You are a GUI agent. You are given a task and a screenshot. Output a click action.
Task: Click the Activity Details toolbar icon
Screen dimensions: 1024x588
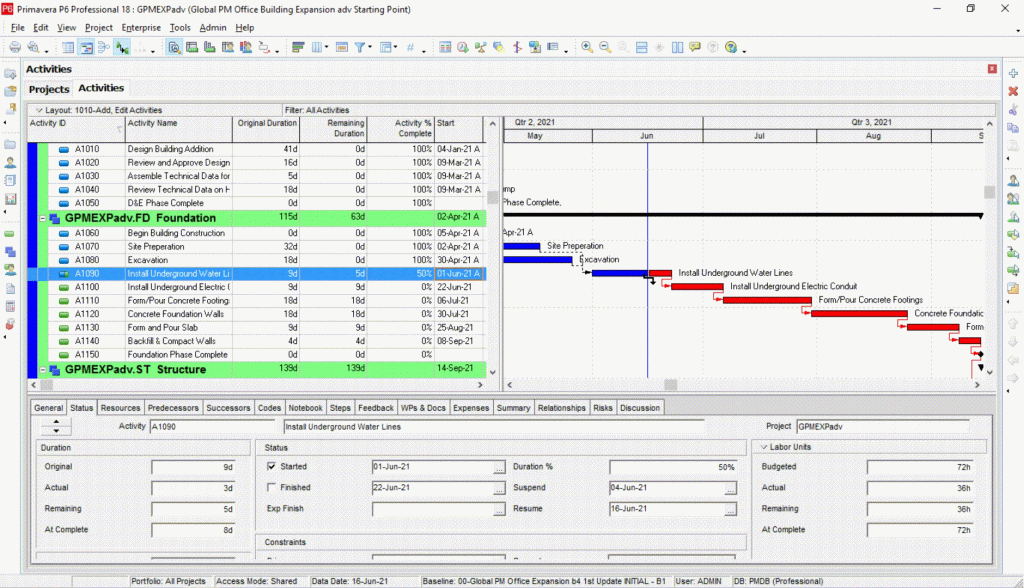(174, 47)
